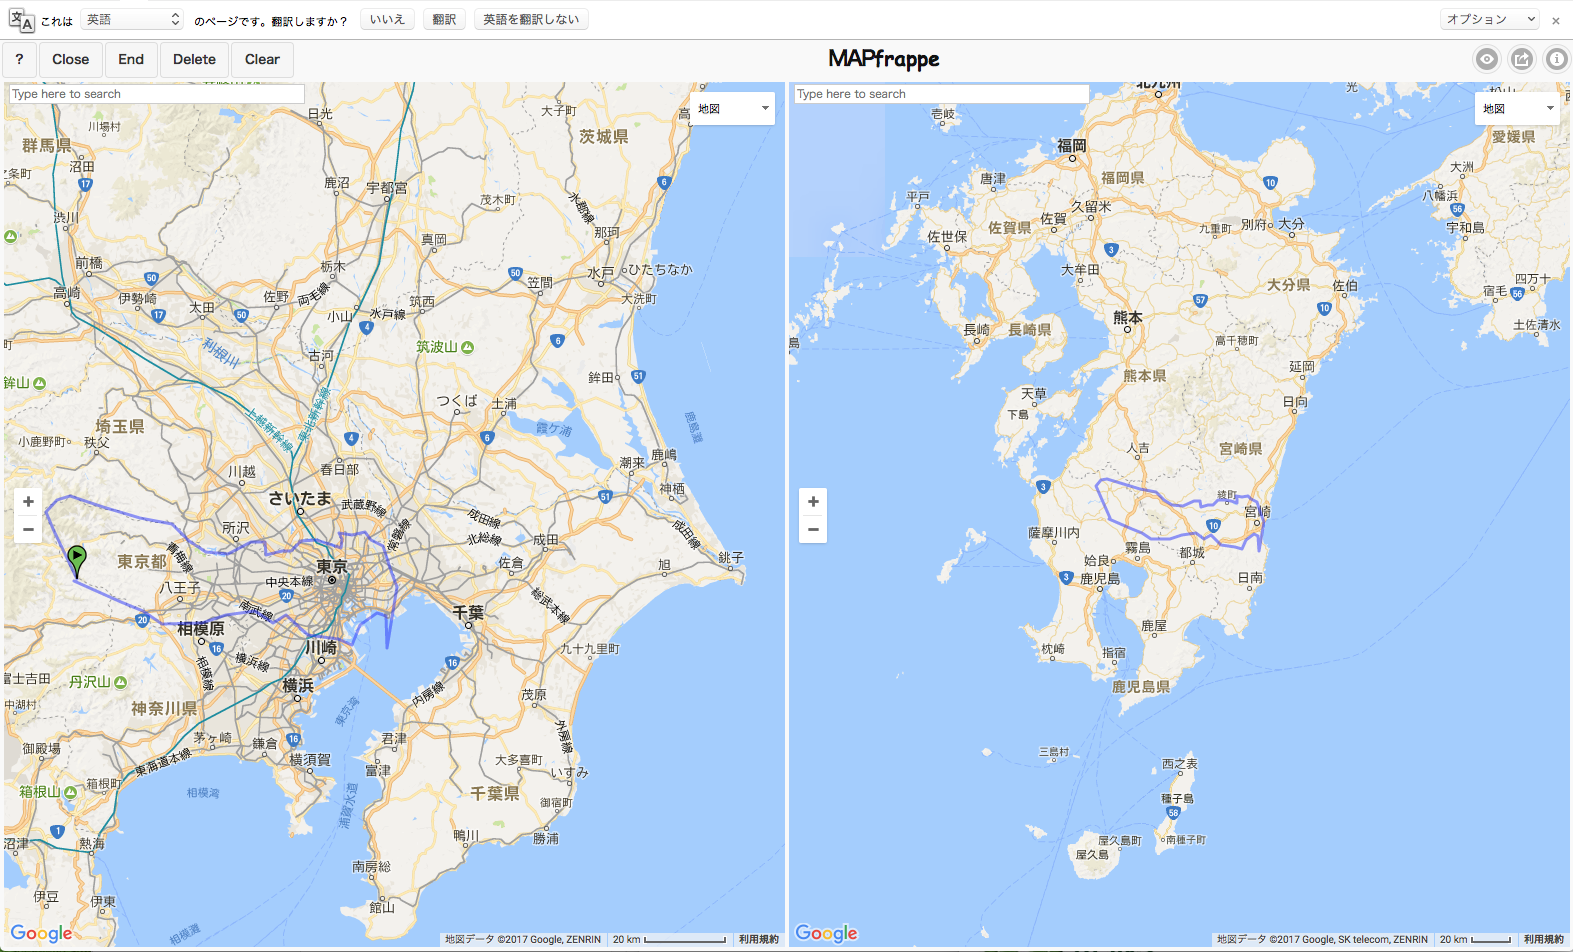Click the 横浜 city label
1573x952 pixels.
298,685
